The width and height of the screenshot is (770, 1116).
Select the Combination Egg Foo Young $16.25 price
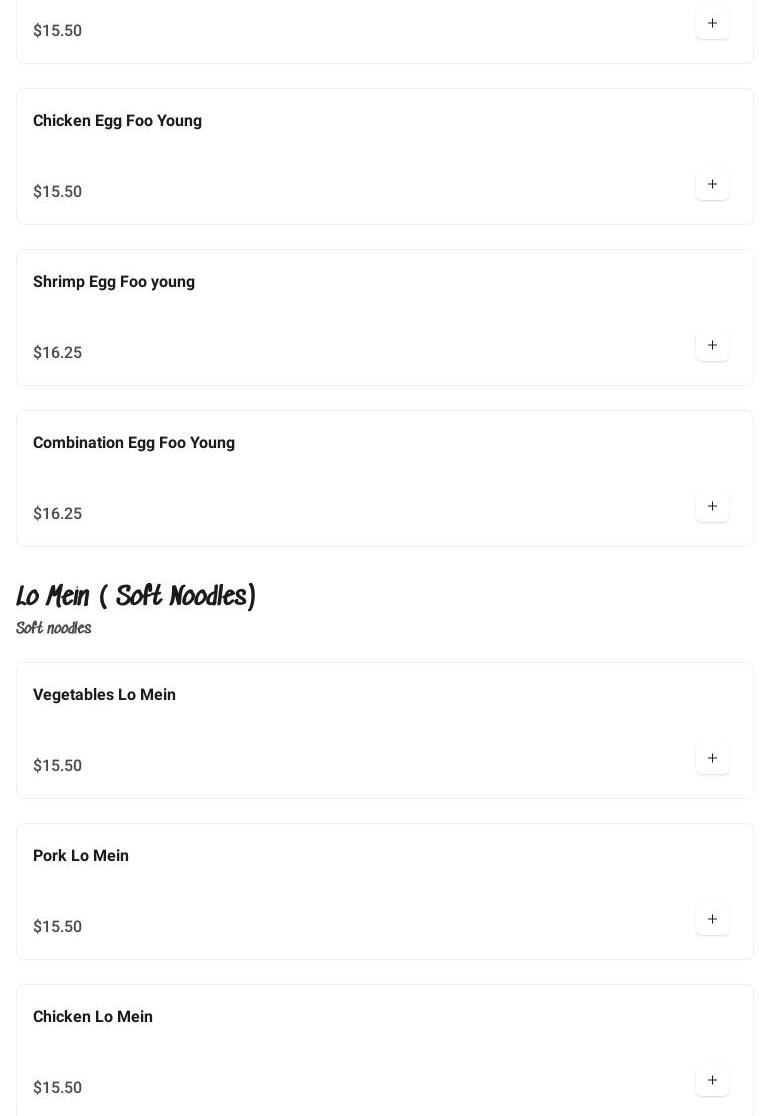(x=58, y=514)
